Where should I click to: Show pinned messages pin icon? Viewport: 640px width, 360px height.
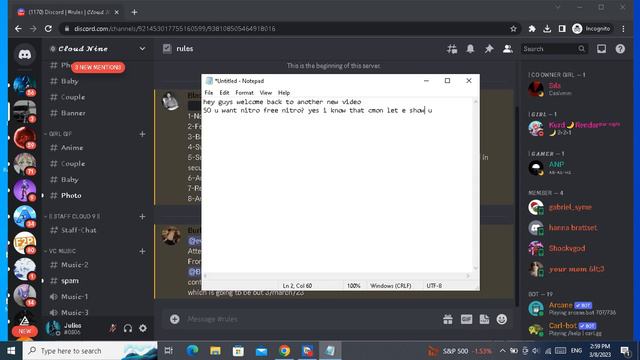[x=489, y=49]
